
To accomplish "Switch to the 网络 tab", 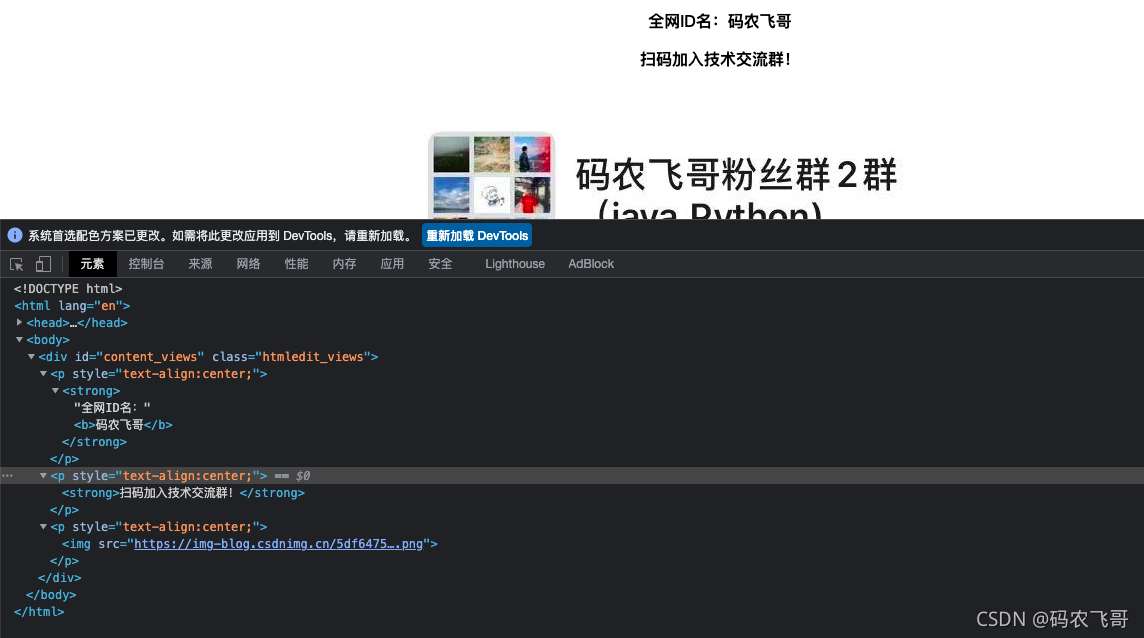I will [x=248, y=264].
